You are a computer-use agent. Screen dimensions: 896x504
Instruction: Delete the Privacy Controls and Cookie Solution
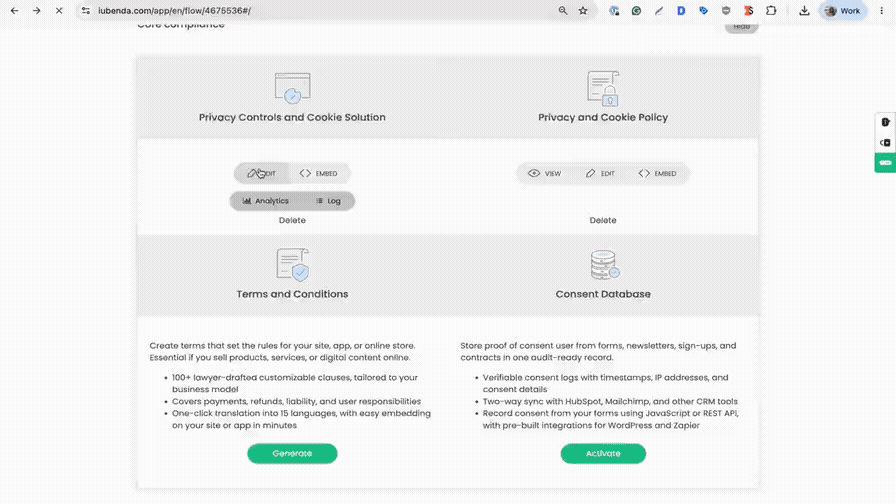tap(292, 220)
